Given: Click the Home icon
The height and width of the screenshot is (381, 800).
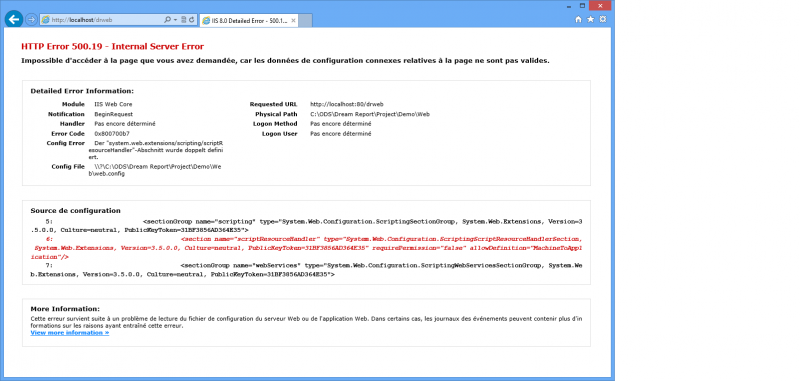Looking at the screenshot, I should [x=578, y=19].
